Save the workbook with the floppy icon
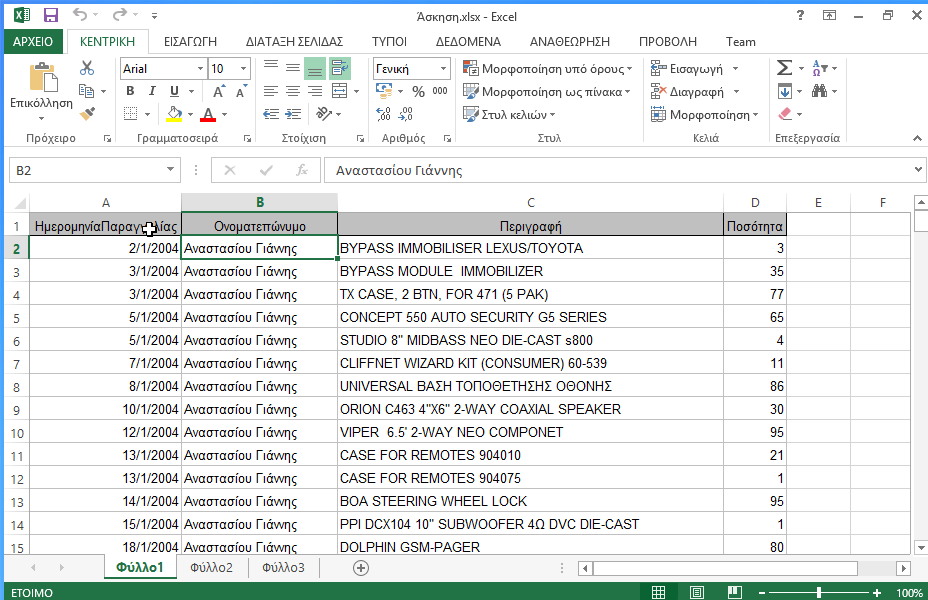 point(51,15)
